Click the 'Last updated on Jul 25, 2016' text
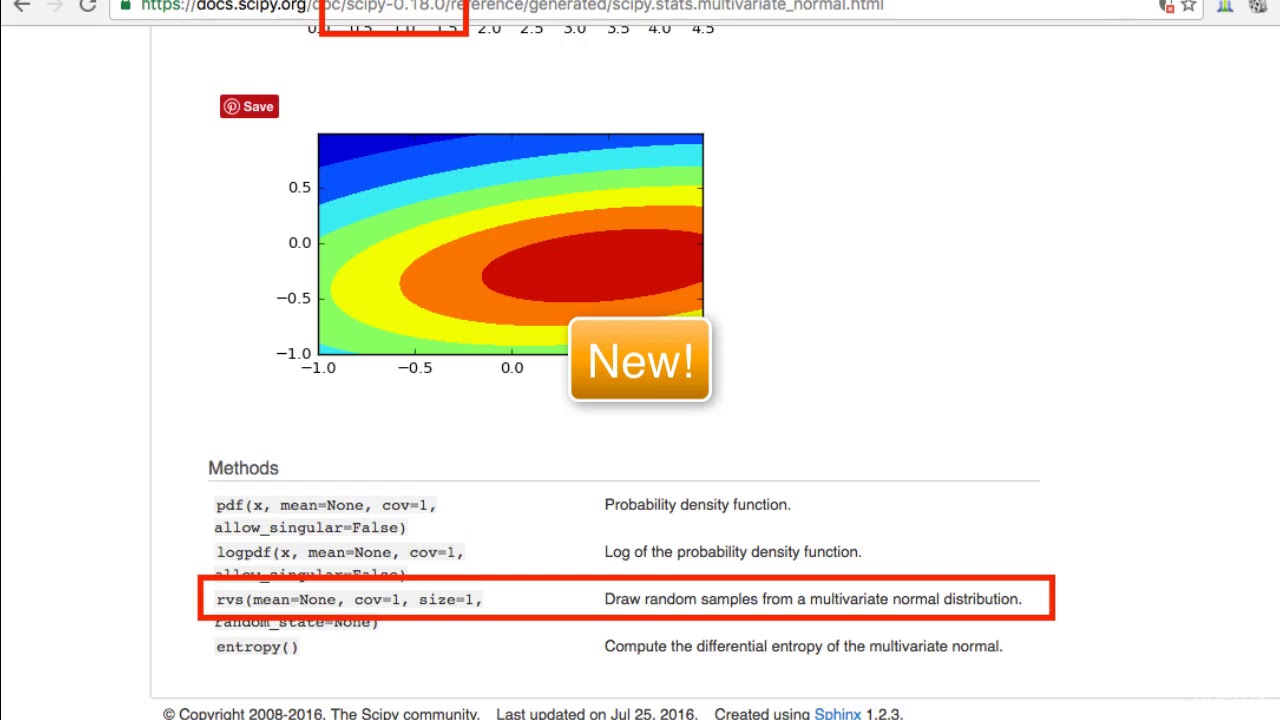1280x720 pixels. tap(596, 713)
